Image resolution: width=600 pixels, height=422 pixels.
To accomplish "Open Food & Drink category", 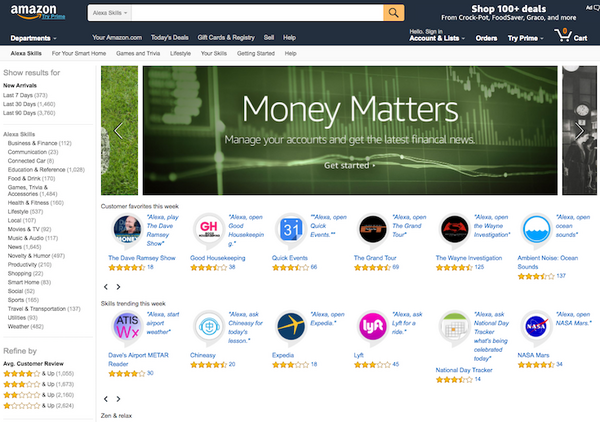I will [x=31, y=178].
